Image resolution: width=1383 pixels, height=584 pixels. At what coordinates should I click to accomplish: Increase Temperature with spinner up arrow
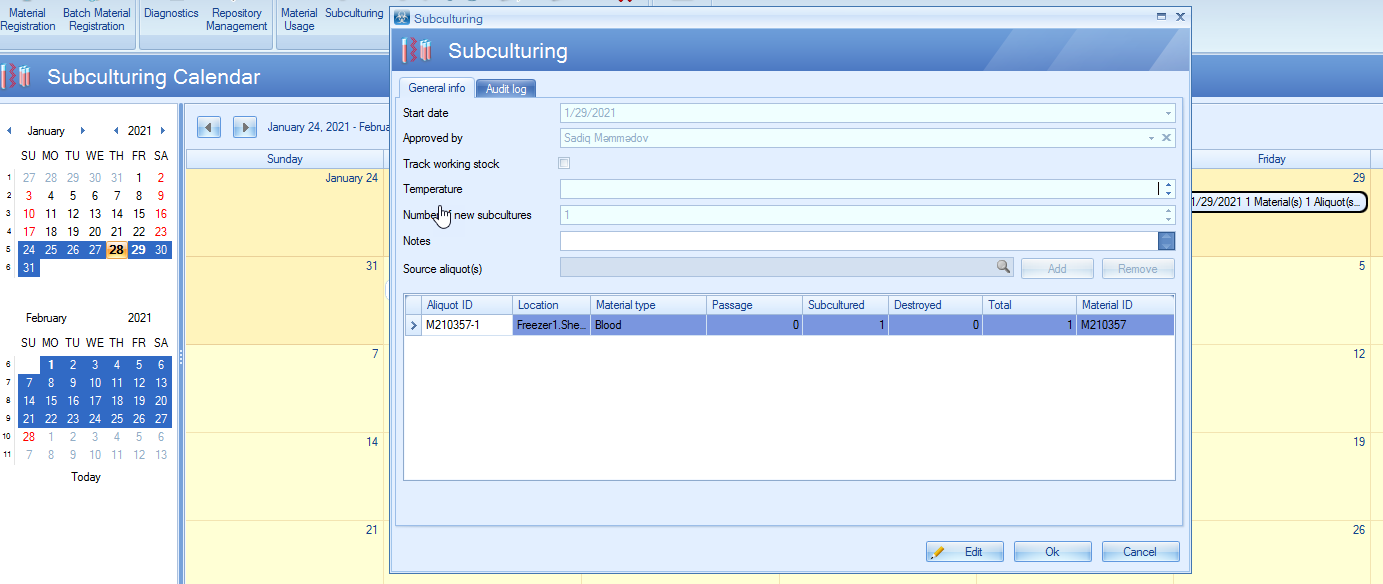click(1168, 185)
